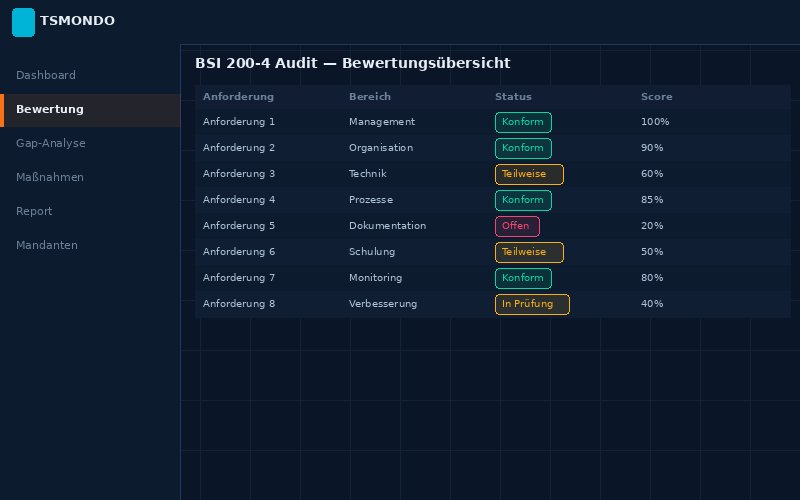This screenshot has width=800, height=500.
Task: Click the Management area cell
Action: [x=382, y=122]
